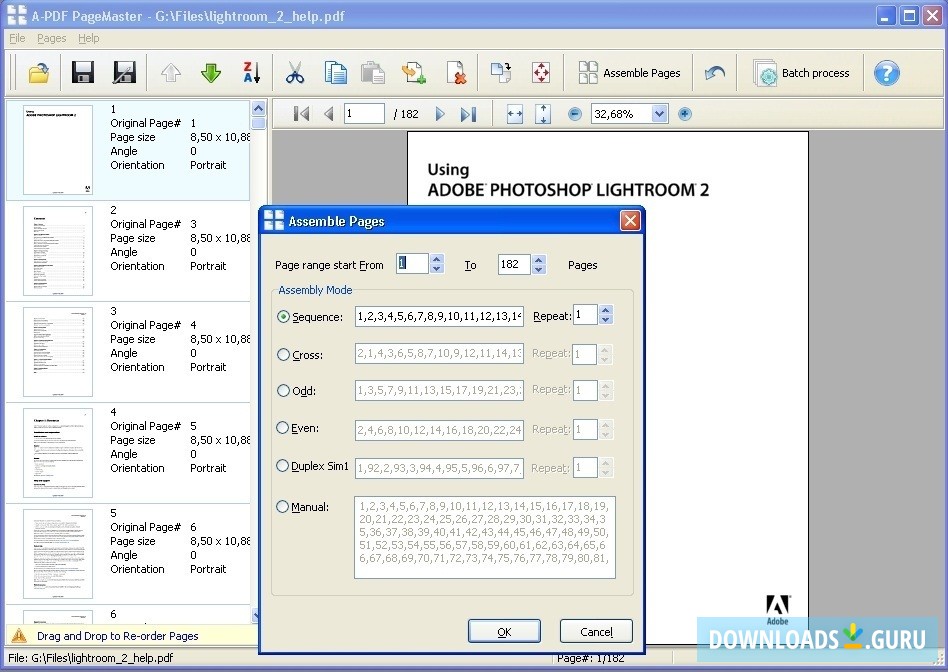Screen dimensions: 948x672
Task: Select page 4 thumbnail in list
Action: coord(58,452)
